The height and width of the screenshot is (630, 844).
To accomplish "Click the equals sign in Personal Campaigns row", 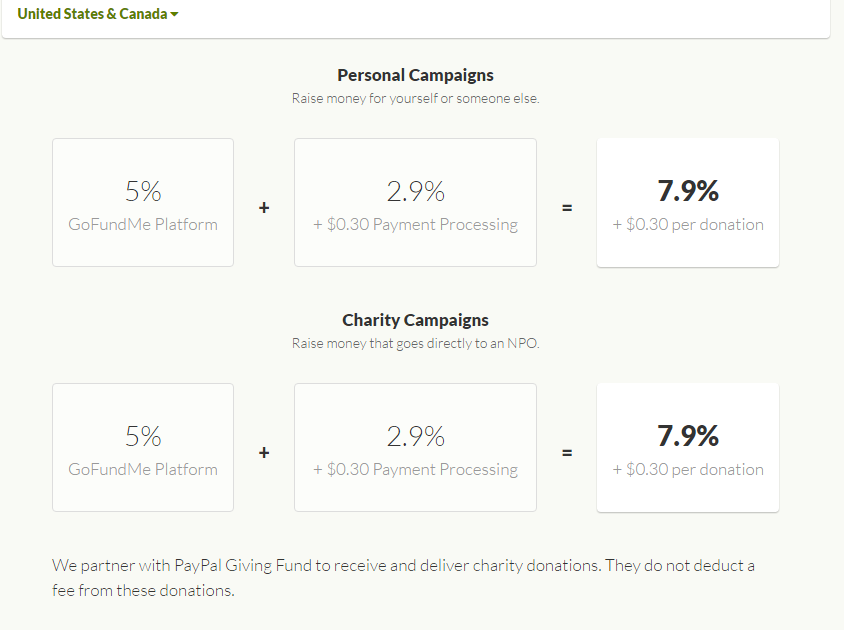I will pyautogui.click(x=567, y=208).
